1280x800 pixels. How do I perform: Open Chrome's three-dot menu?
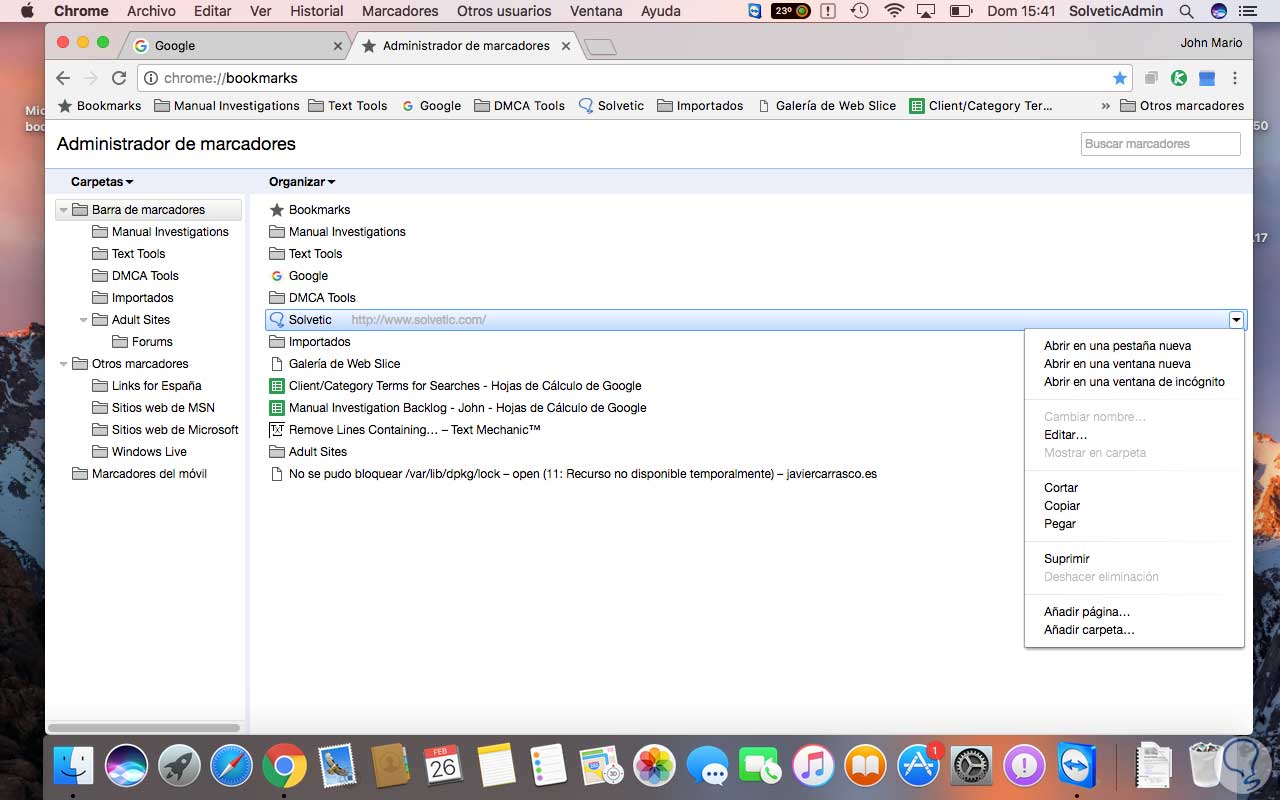tap(1235, 78)
